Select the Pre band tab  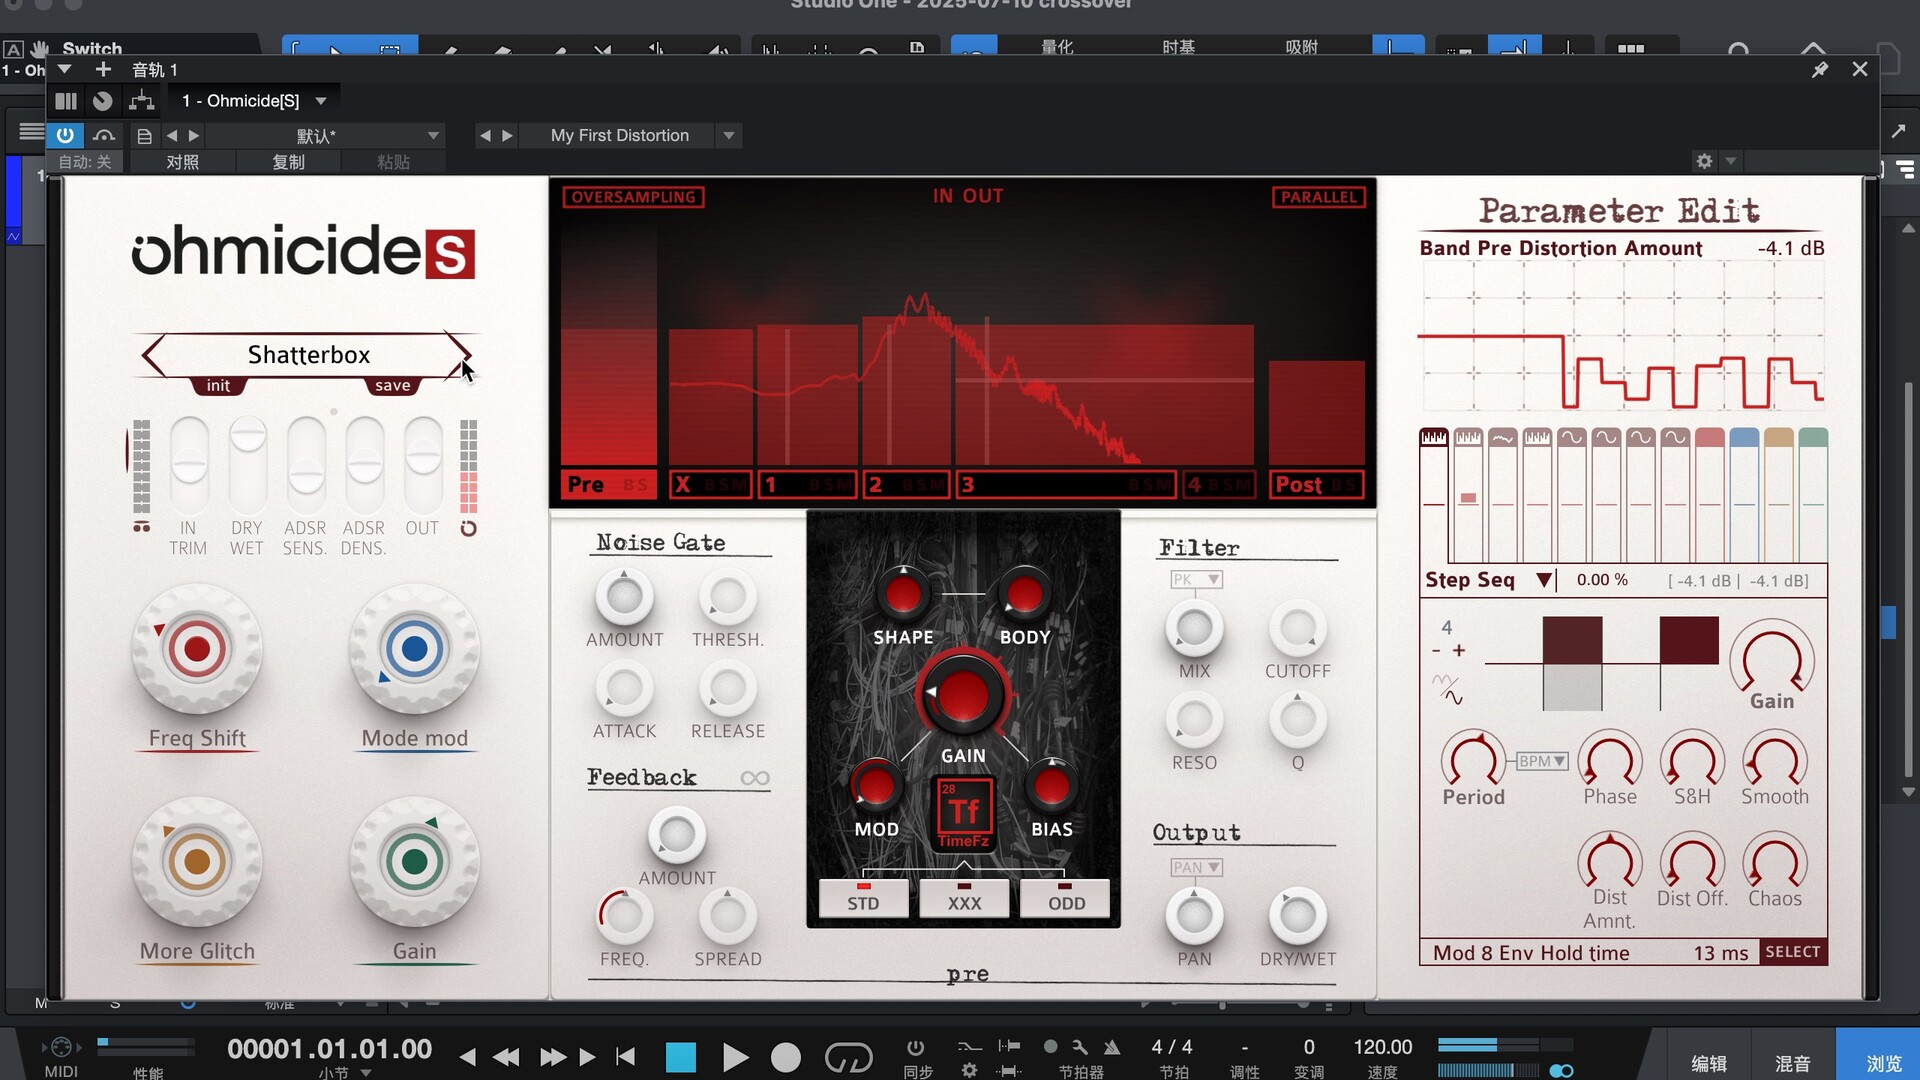click(x=608, y=485)
